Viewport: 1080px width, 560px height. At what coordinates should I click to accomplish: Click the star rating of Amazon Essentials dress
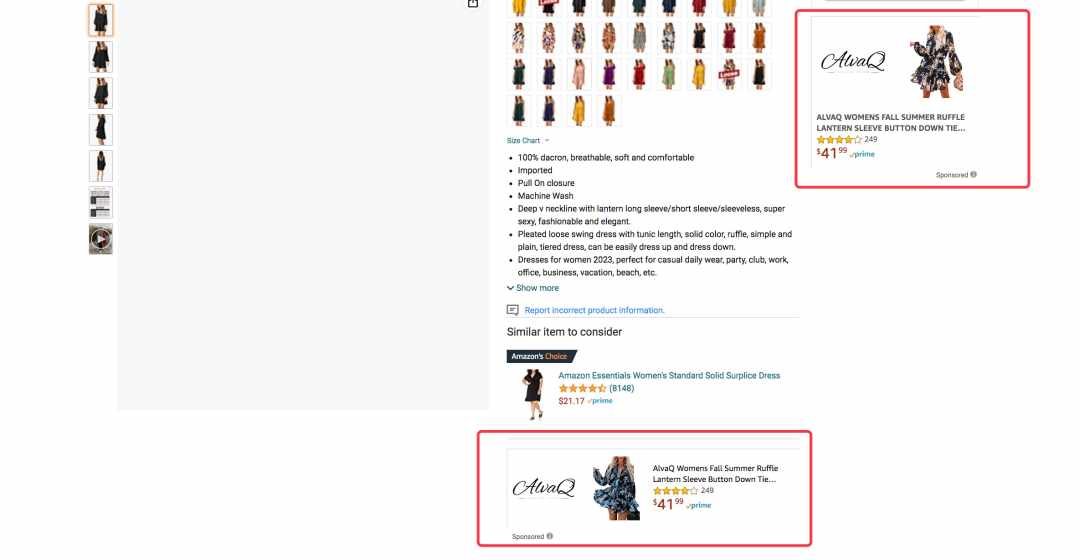tap(582, 388)
